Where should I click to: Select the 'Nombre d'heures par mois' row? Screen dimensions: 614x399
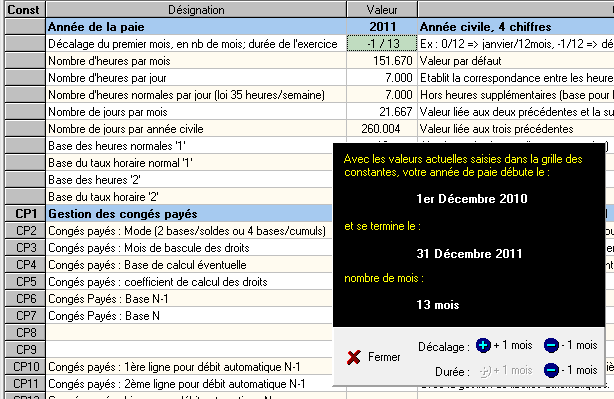coord(196,61)
